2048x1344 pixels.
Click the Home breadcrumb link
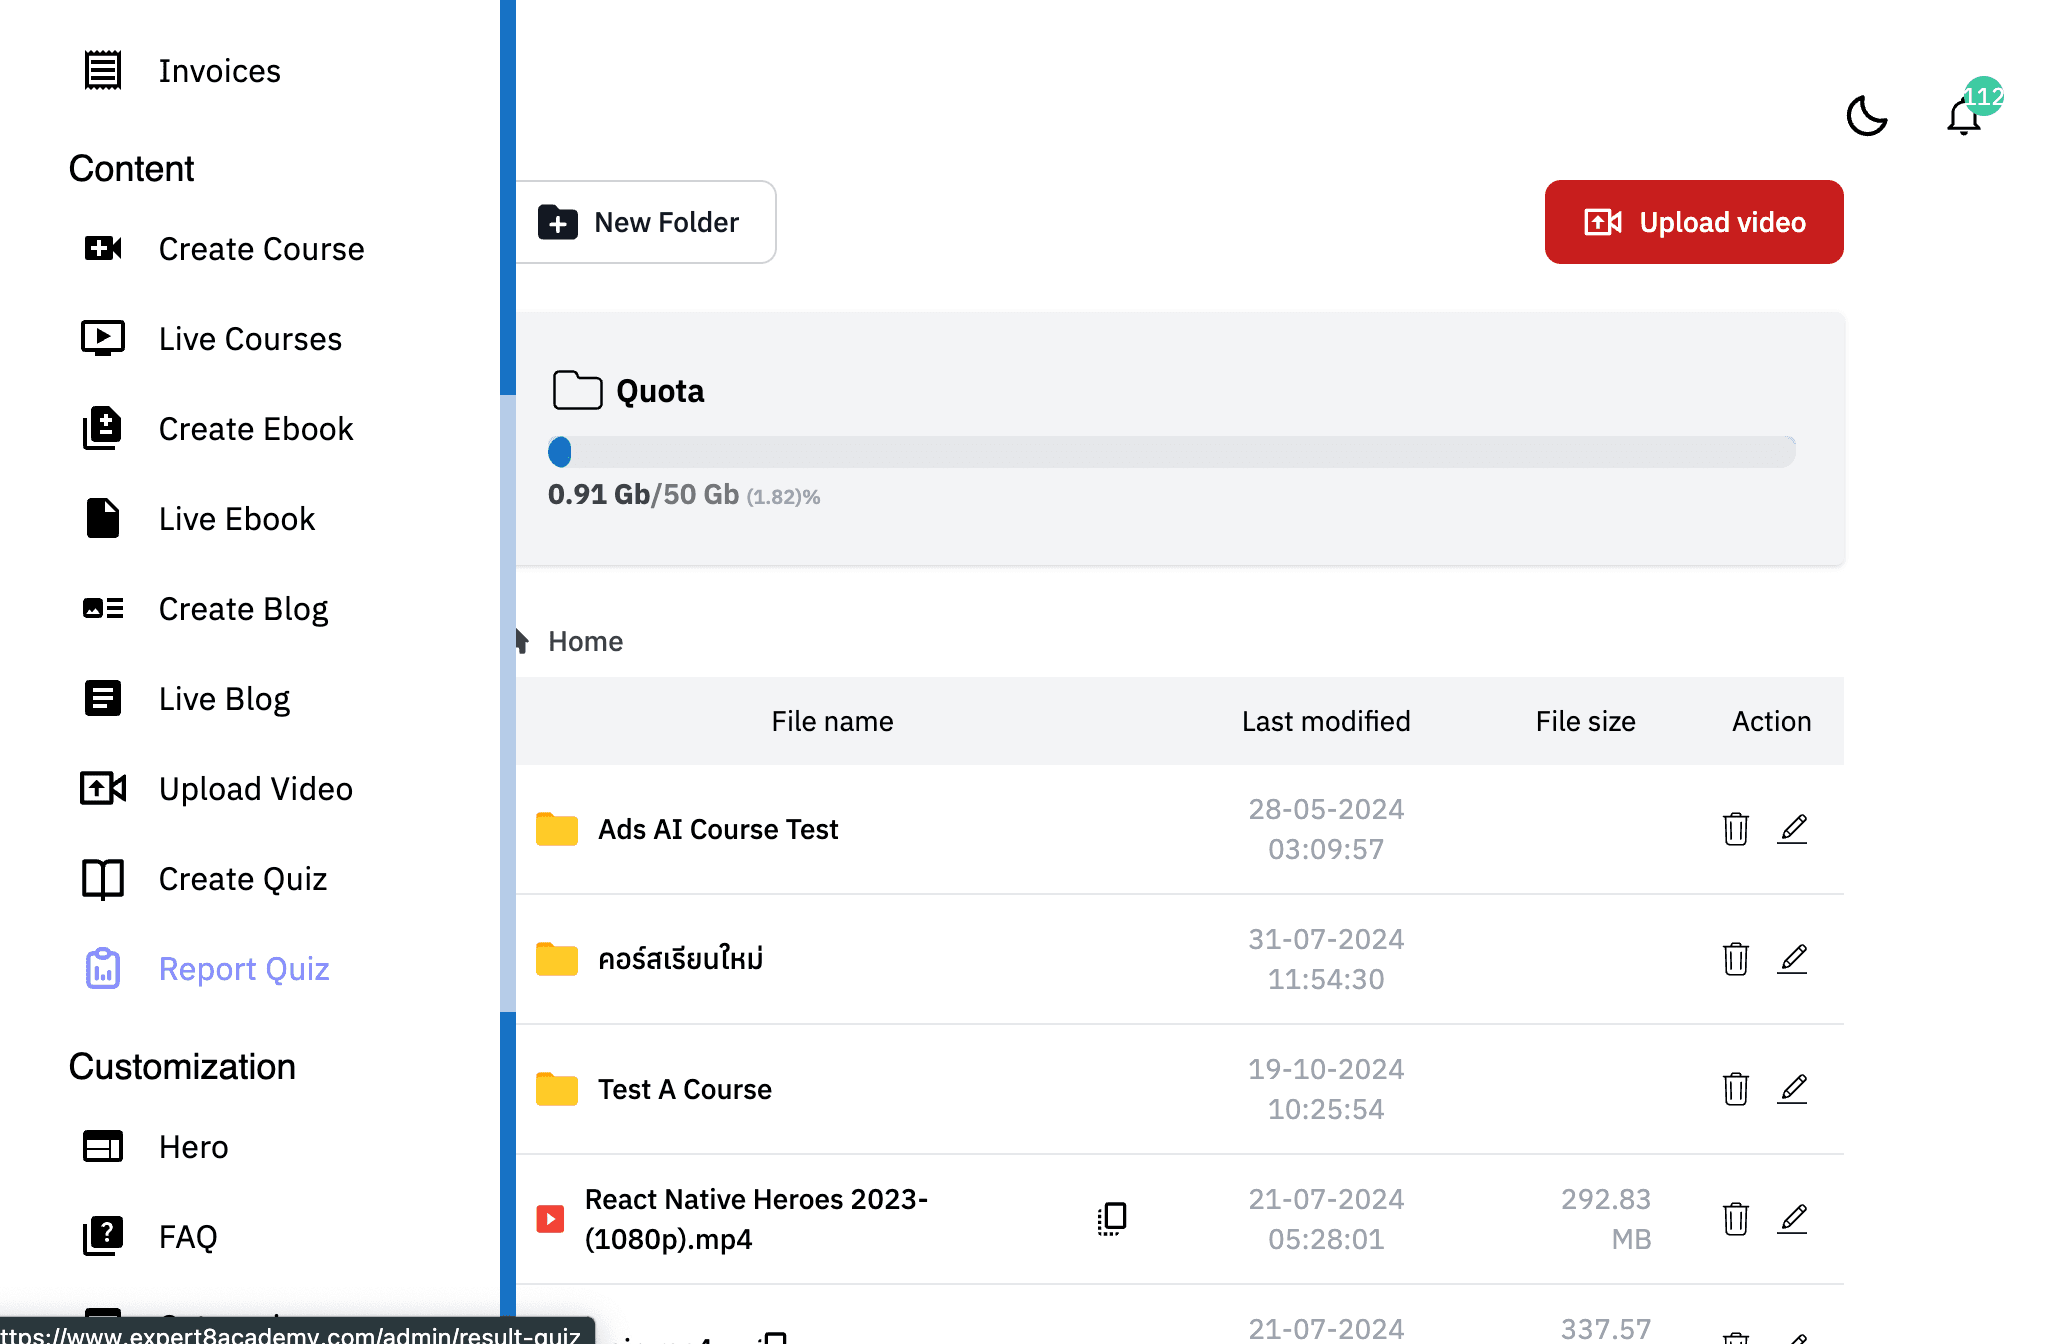[585, 641]
